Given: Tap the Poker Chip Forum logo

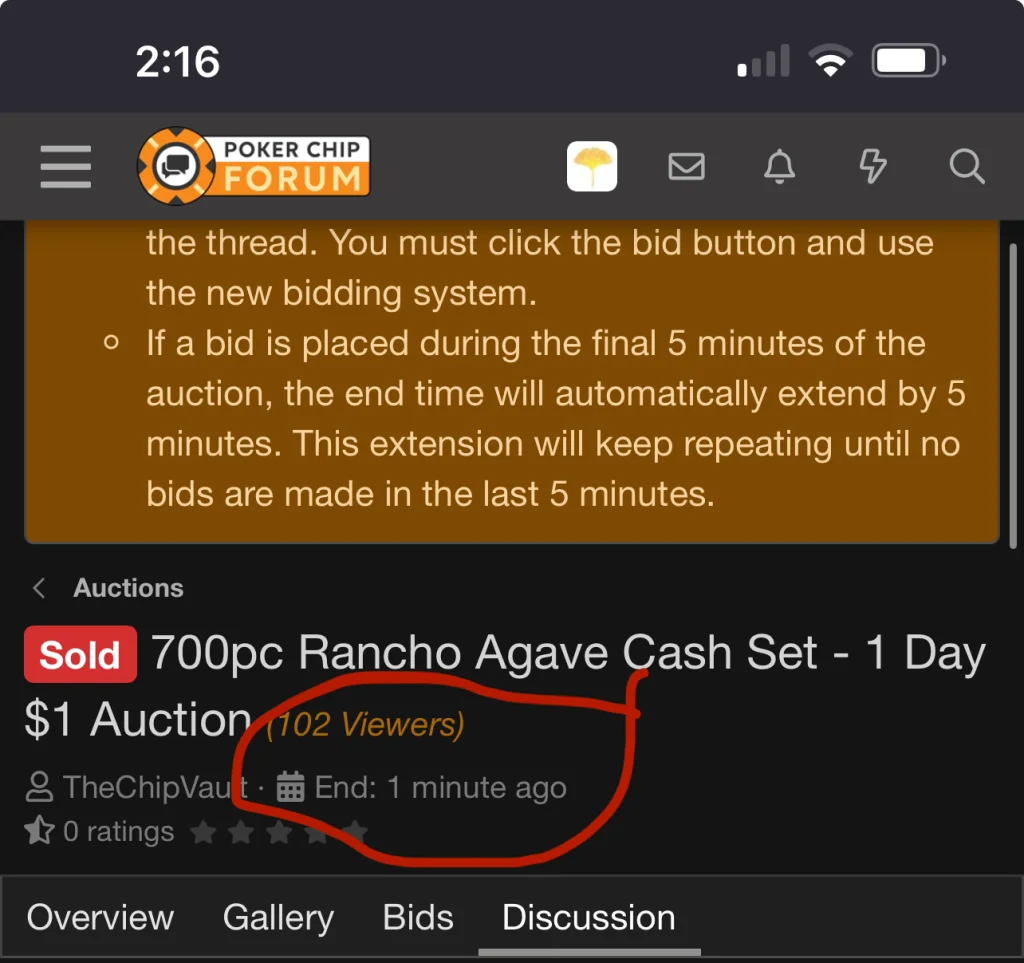Looking at the screenshot, I should pos(254,166).
